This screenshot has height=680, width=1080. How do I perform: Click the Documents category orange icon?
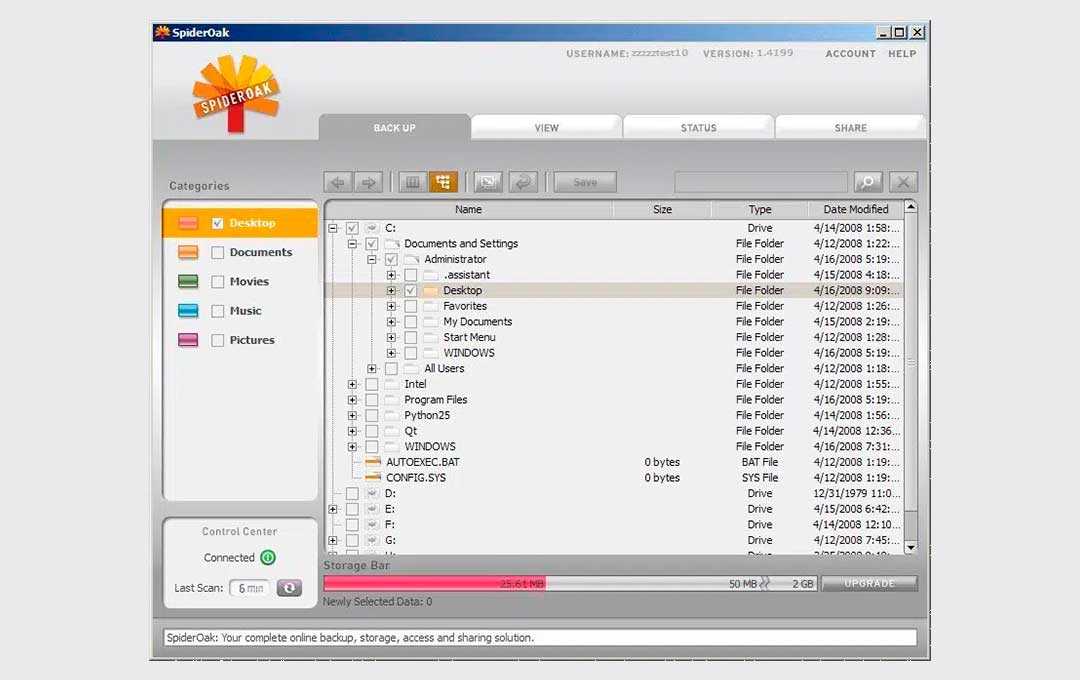(188, 252)
